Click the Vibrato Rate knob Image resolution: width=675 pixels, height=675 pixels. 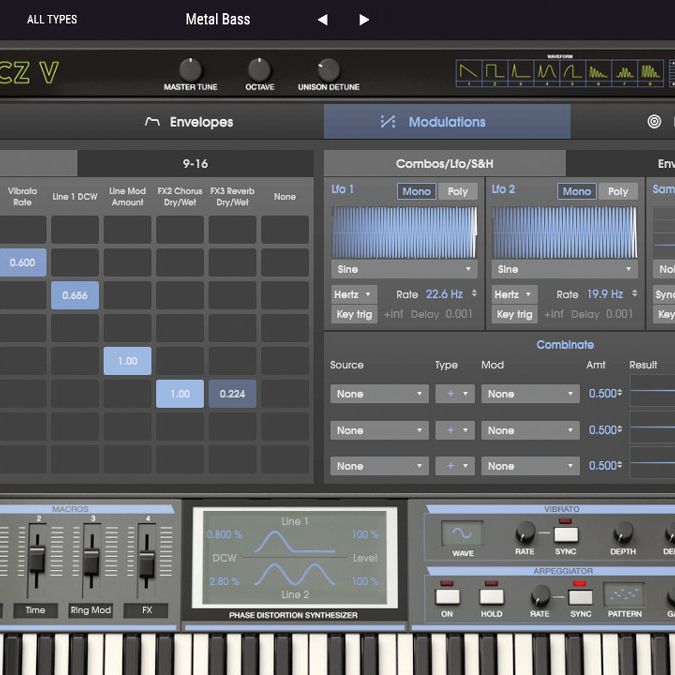525,533
